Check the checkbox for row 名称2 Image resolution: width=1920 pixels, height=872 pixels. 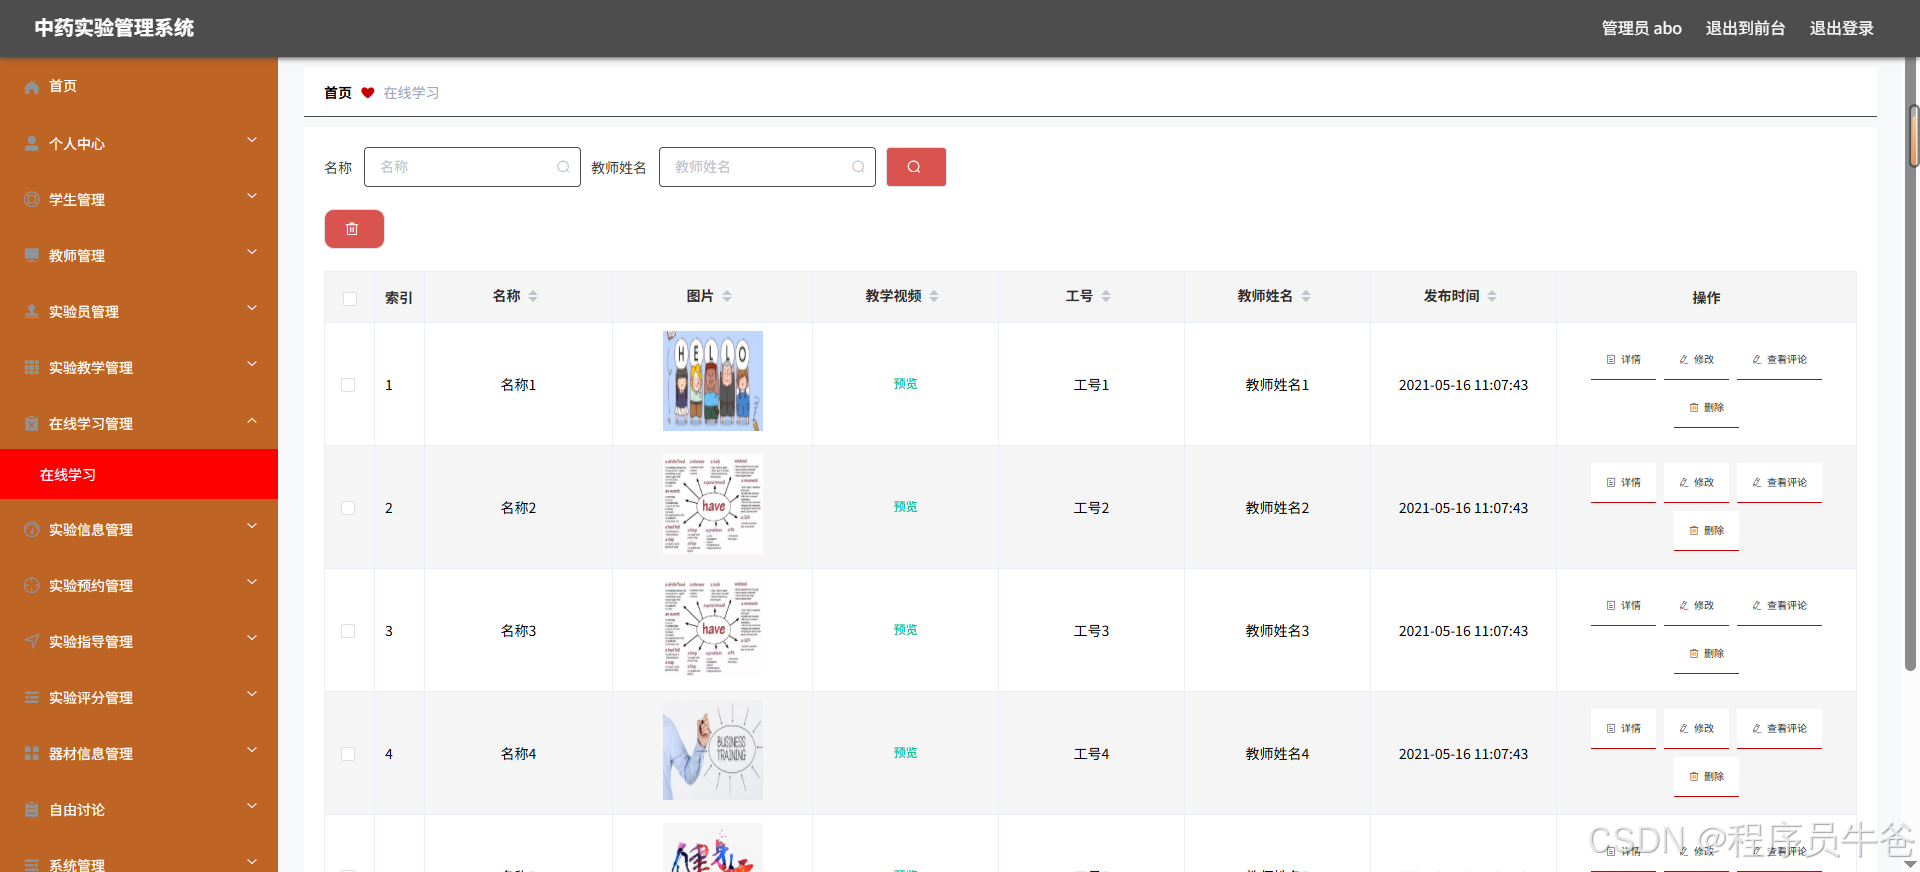click(x=348, y=508)
